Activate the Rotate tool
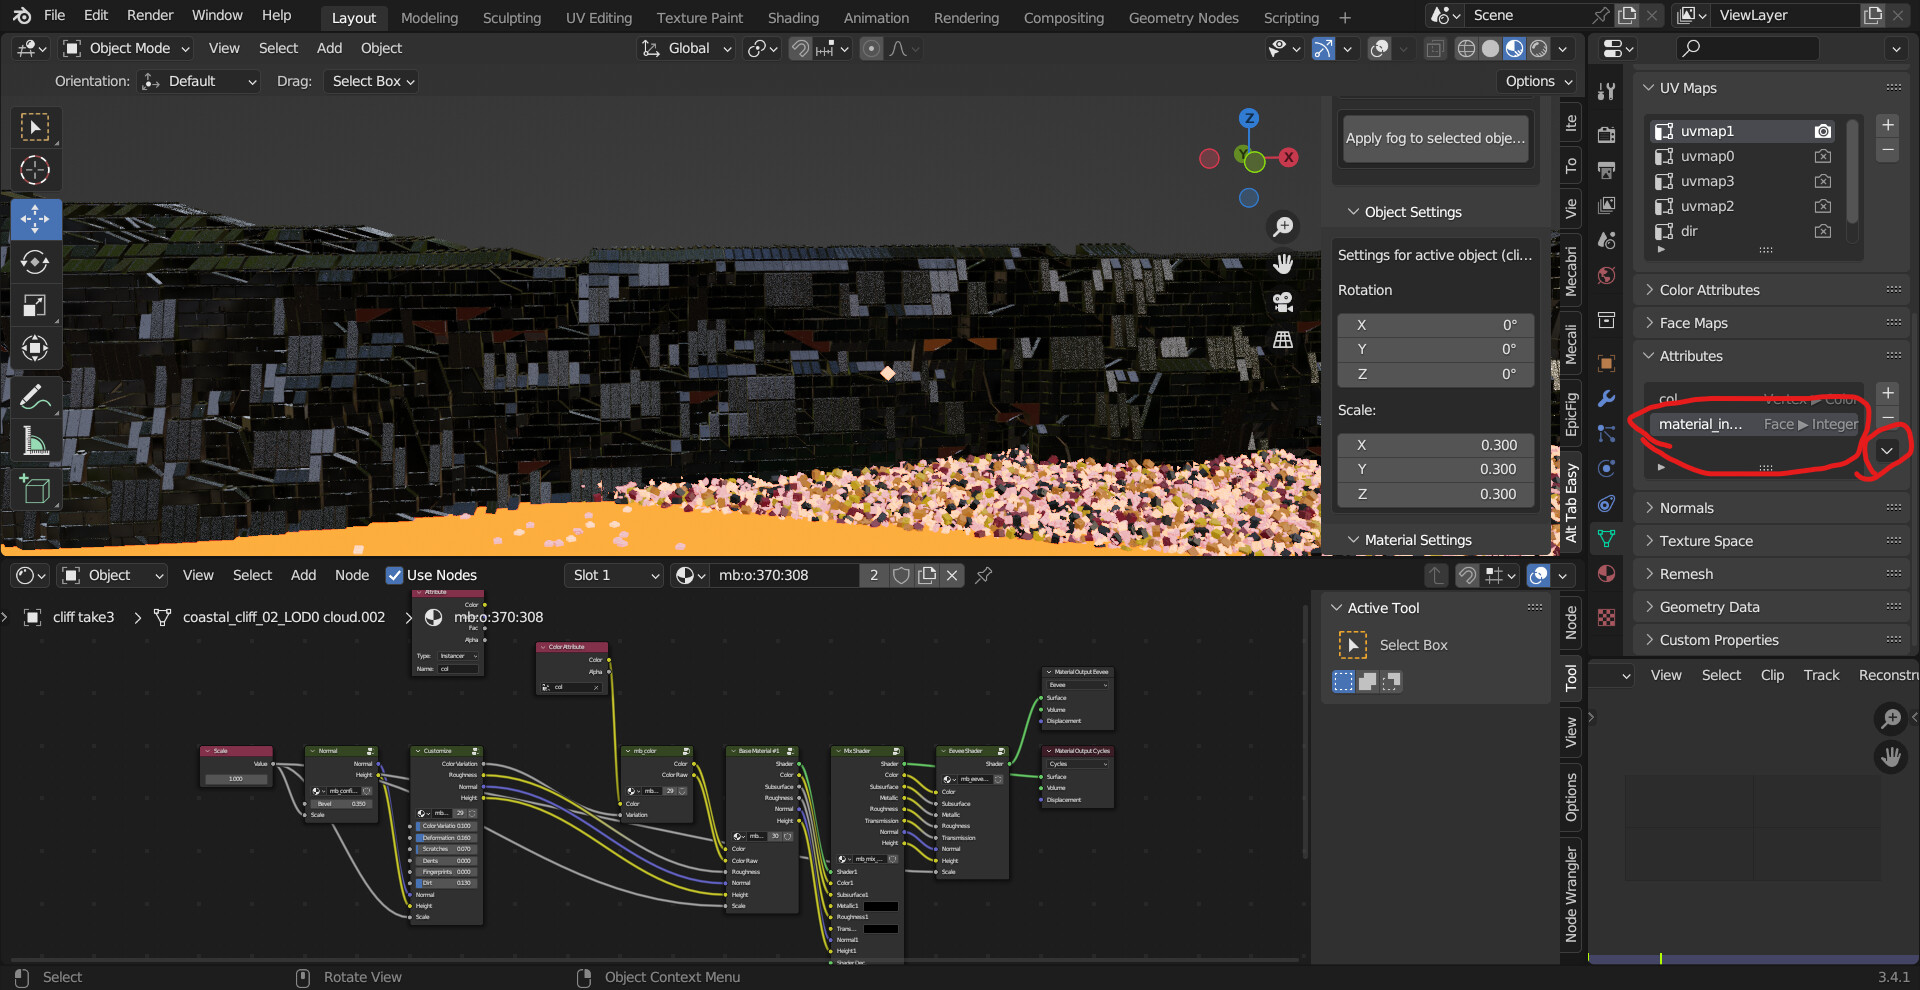This screenshot has width=1920, height=990. point(35,262)
